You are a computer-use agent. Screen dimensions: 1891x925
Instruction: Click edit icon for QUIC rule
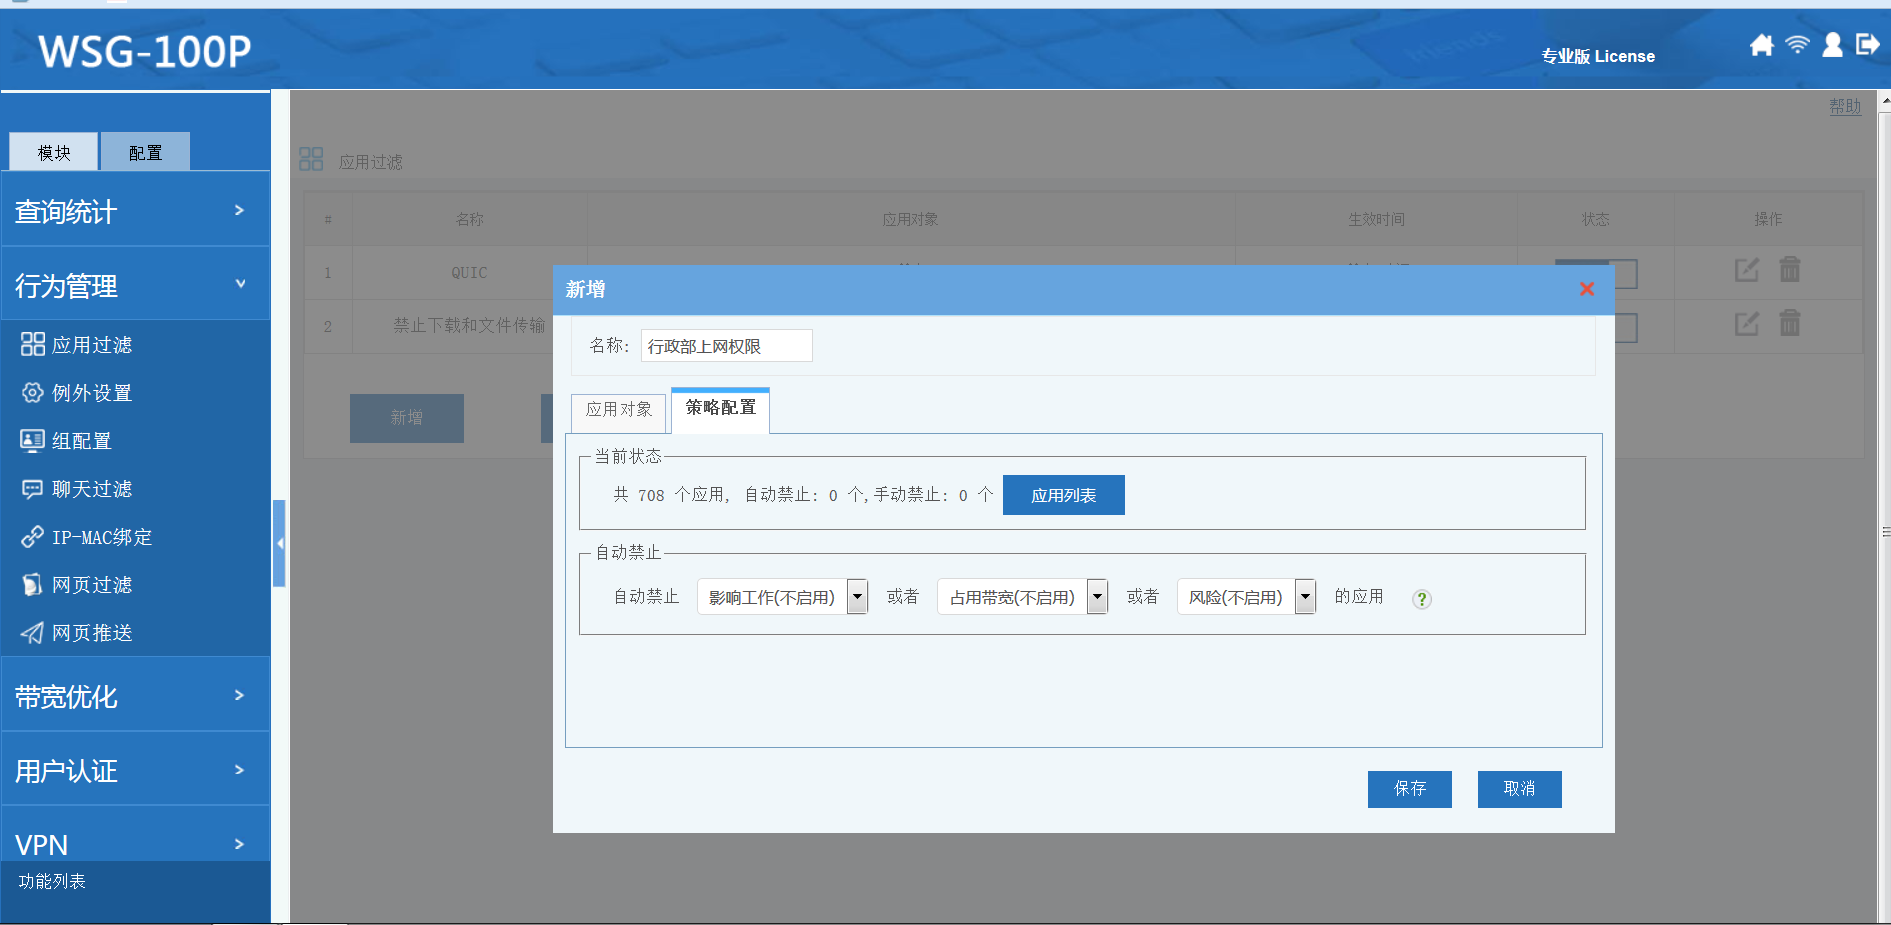point(1746,270)
